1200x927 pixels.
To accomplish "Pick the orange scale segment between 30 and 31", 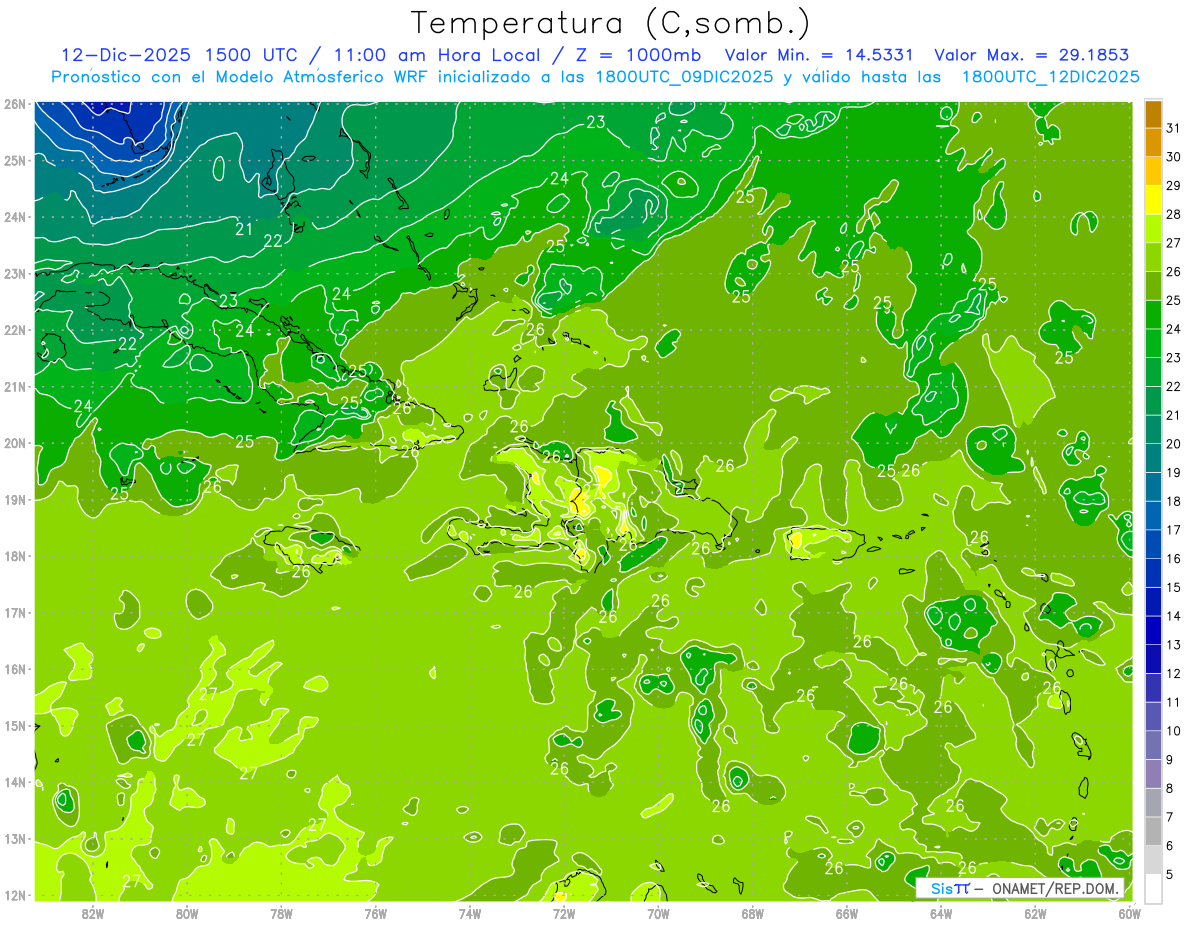I will (x=1153, y=143).
